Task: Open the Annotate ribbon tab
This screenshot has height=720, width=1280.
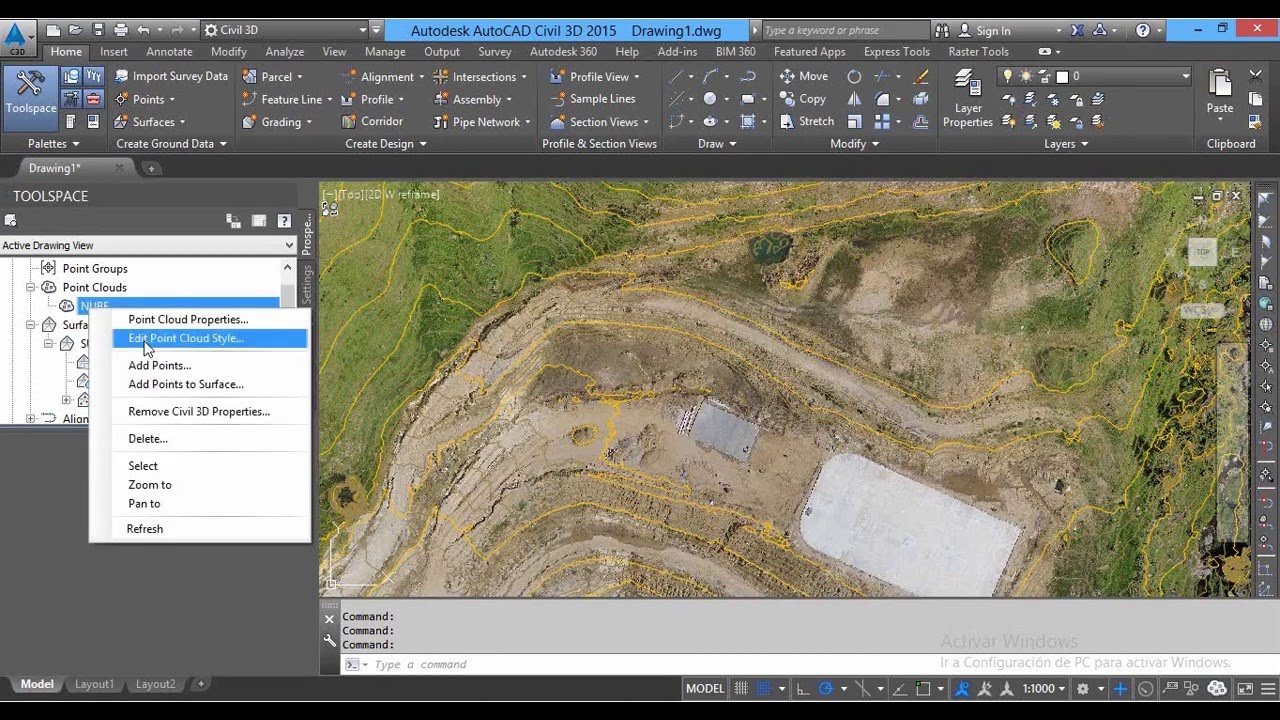Action: [x=169, y=52]
